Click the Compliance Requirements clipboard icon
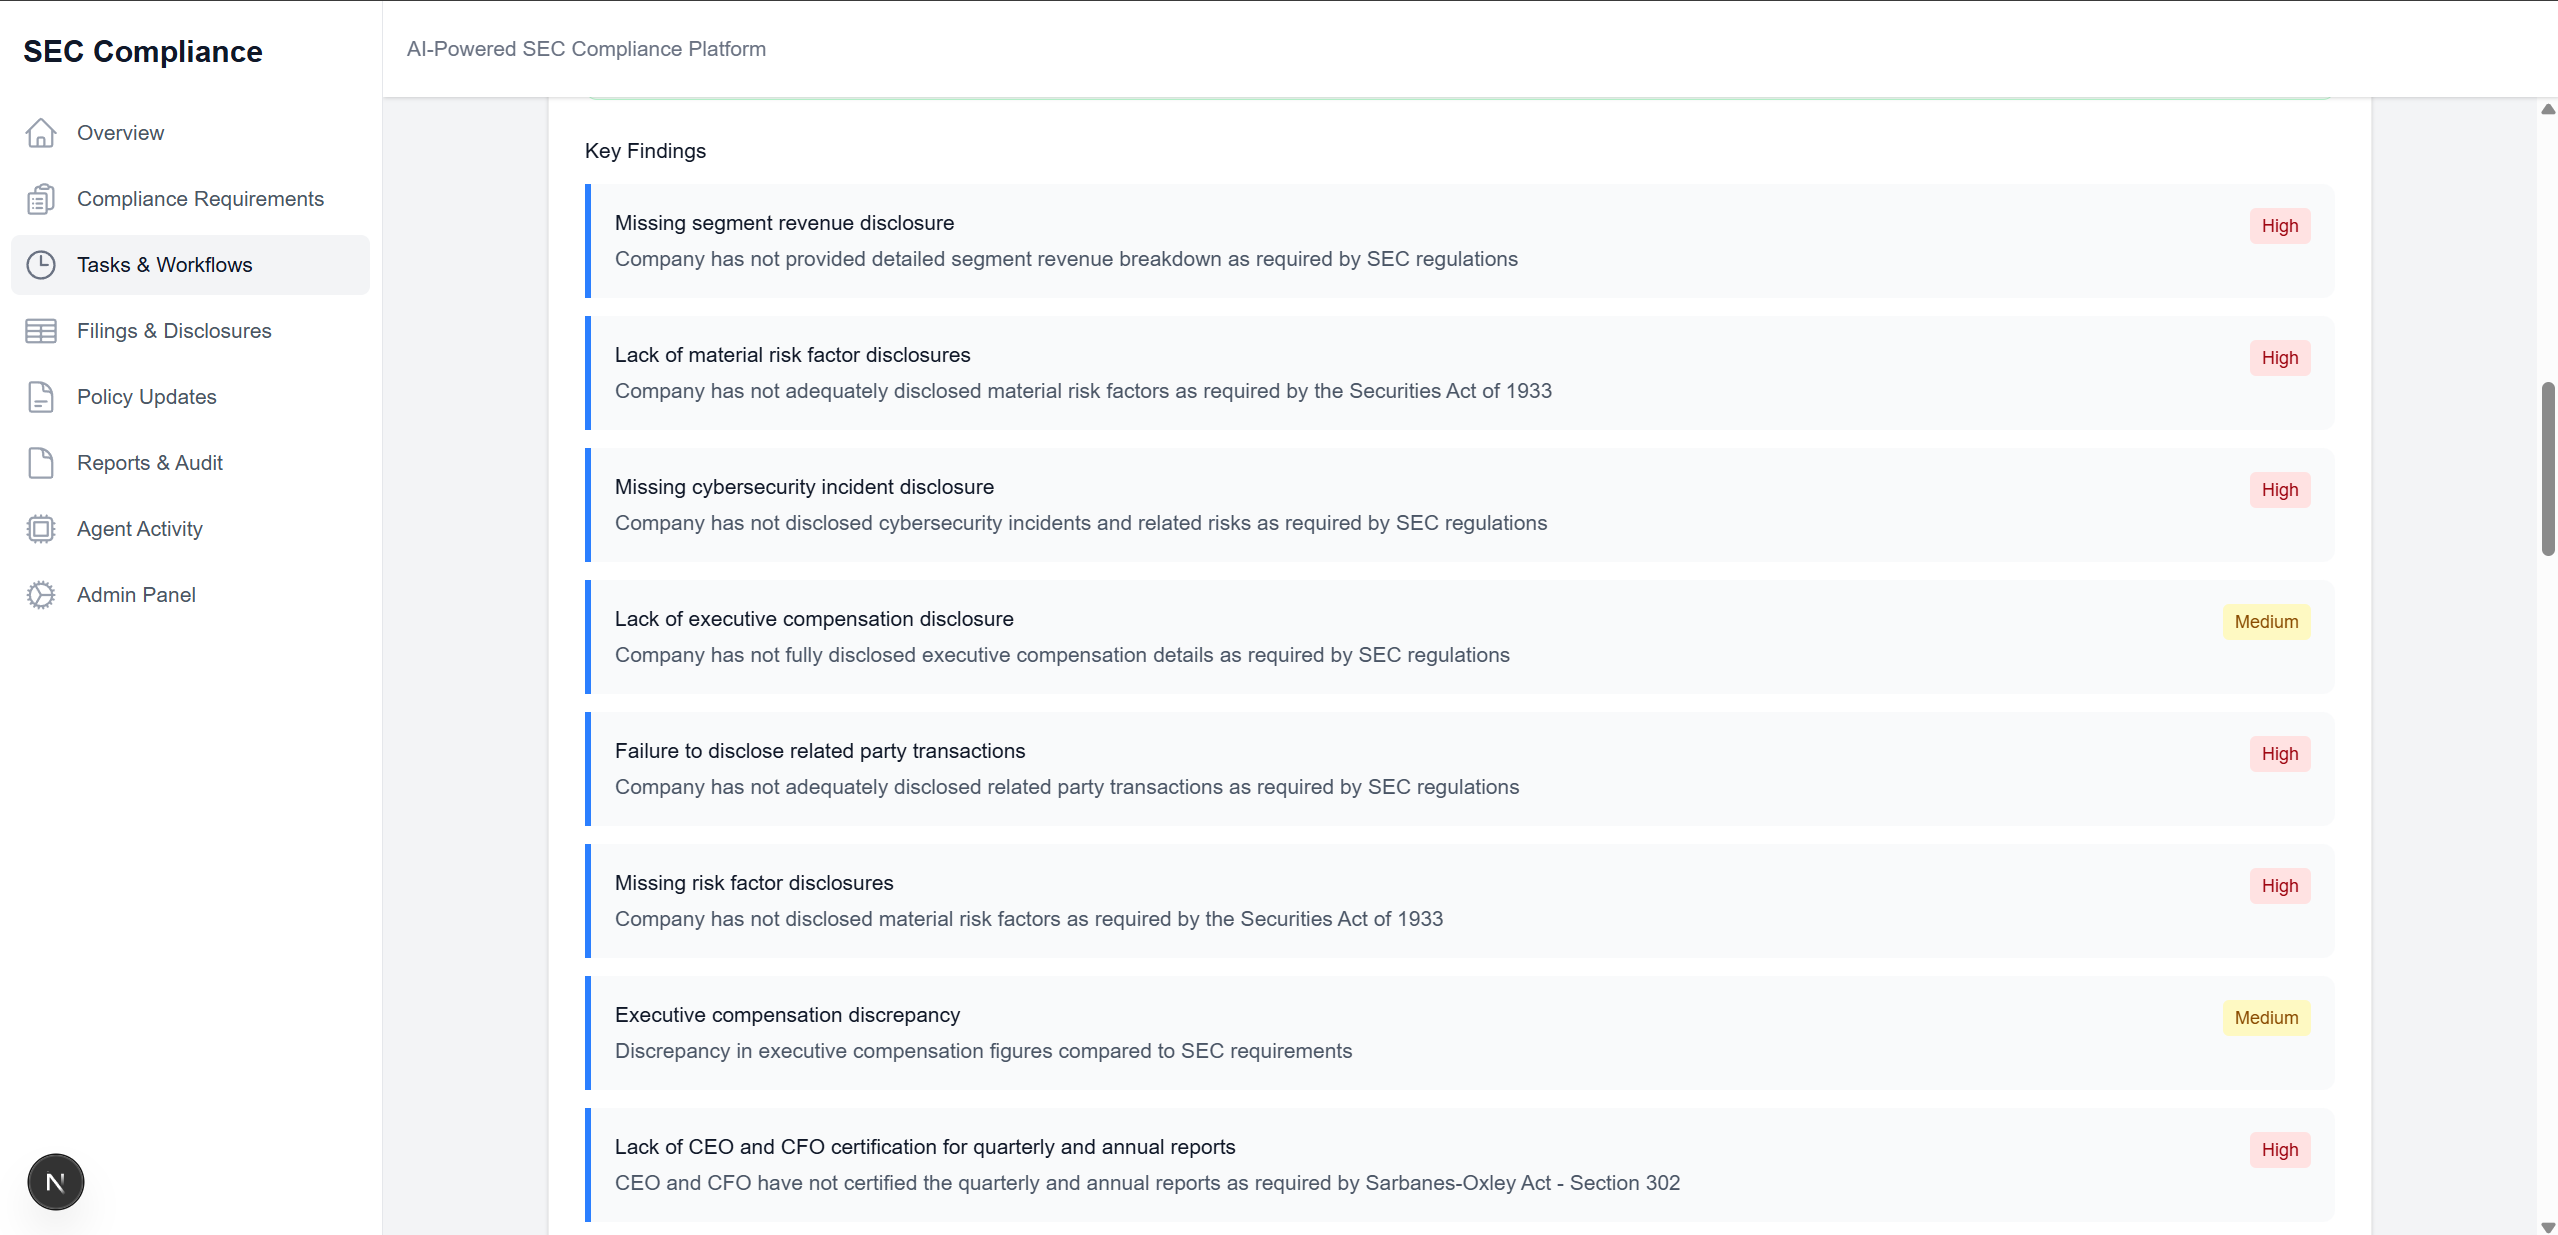This screenshot has height=1235, width=2558. click(41, 199)
